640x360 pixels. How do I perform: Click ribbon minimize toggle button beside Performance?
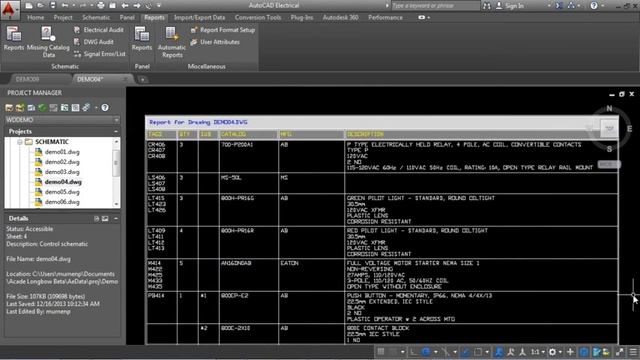[424, 18]
